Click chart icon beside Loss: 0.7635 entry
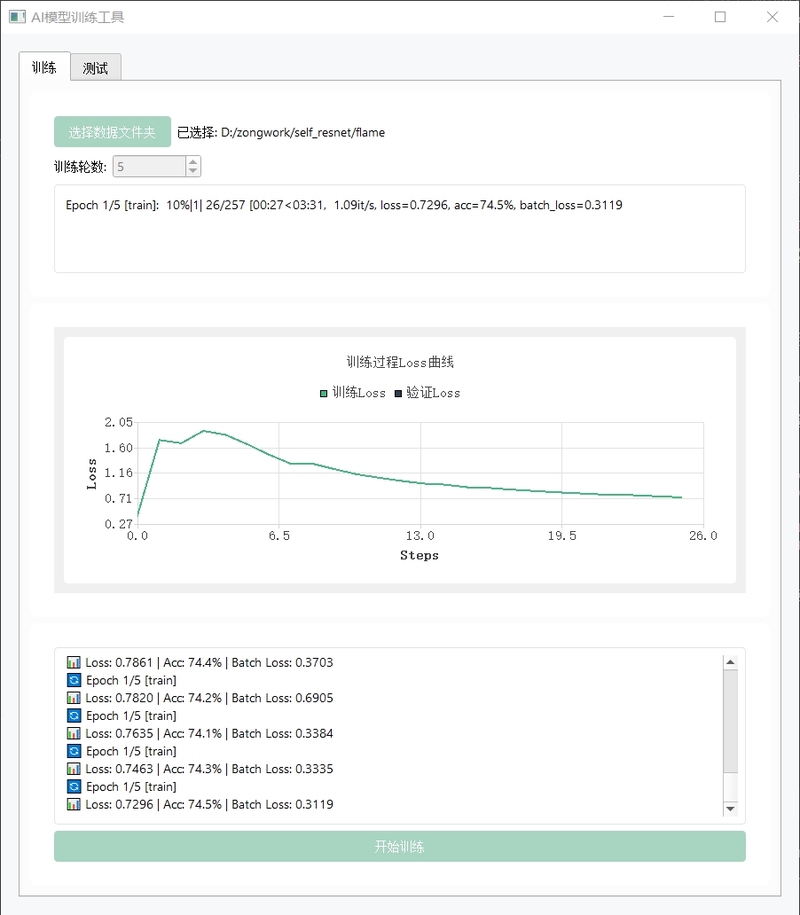Viewport: 800px width, 915px height. click(x=74, y=734)
